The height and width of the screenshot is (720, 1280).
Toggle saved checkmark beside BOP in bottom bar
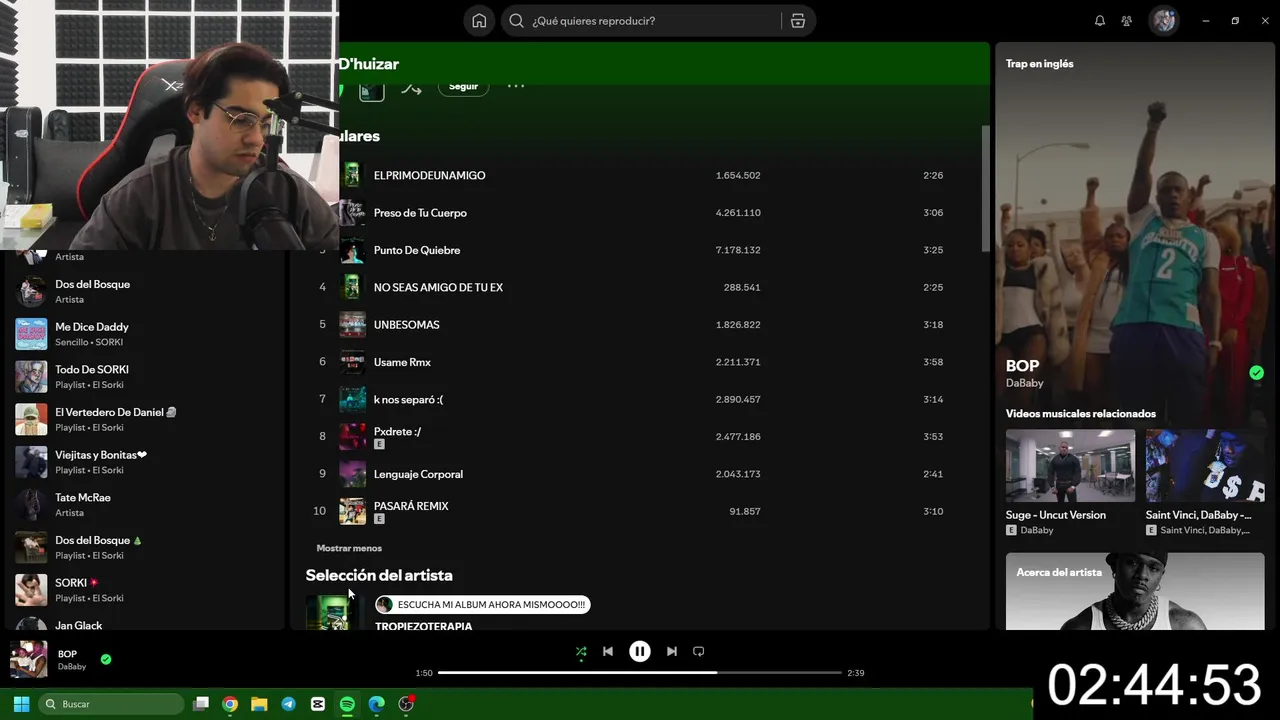106,659
